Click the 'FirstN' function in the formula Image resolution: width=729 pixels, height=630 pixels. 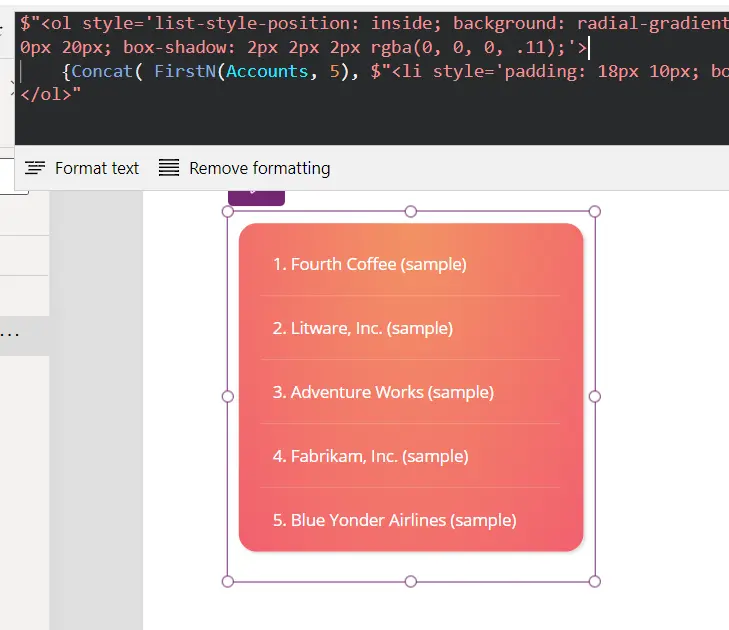click(x=185, y=71)
